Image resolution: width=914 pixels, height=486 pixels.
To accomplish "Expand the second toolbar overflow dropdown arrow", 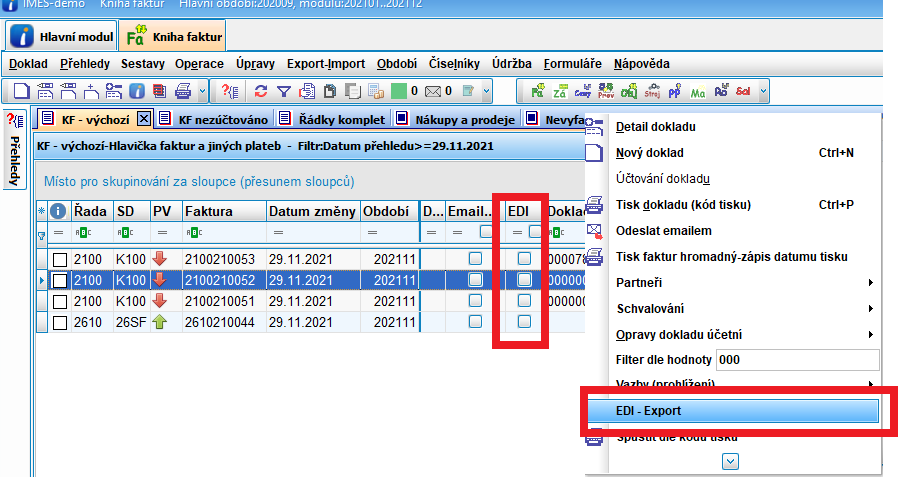I will tap(486, 91).
